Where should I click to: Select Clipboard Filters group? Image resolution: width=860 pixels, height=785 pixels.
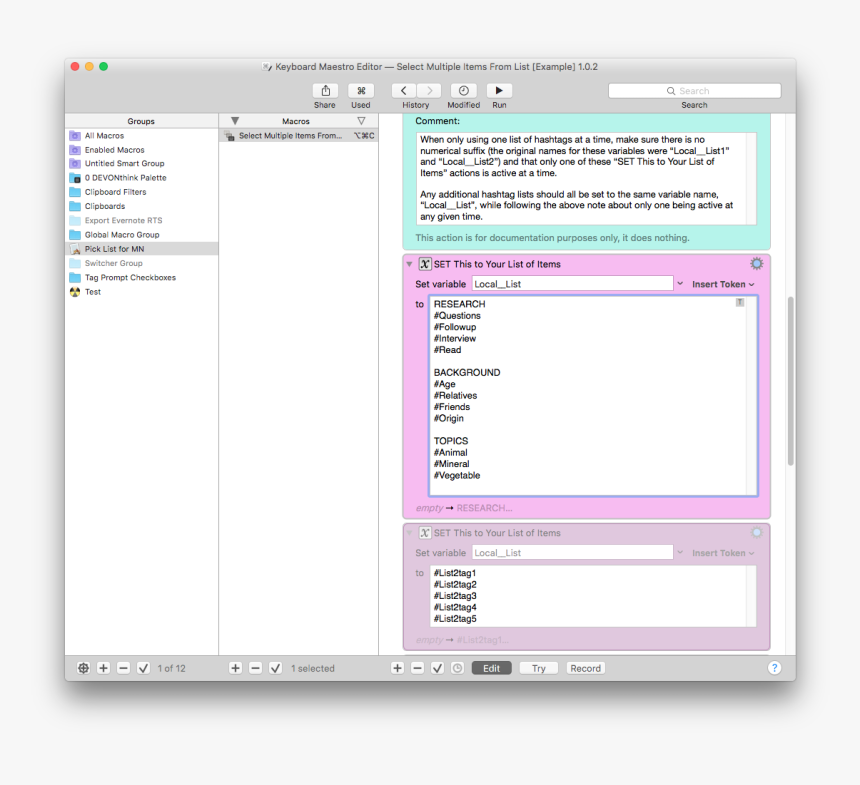(142, 192)
